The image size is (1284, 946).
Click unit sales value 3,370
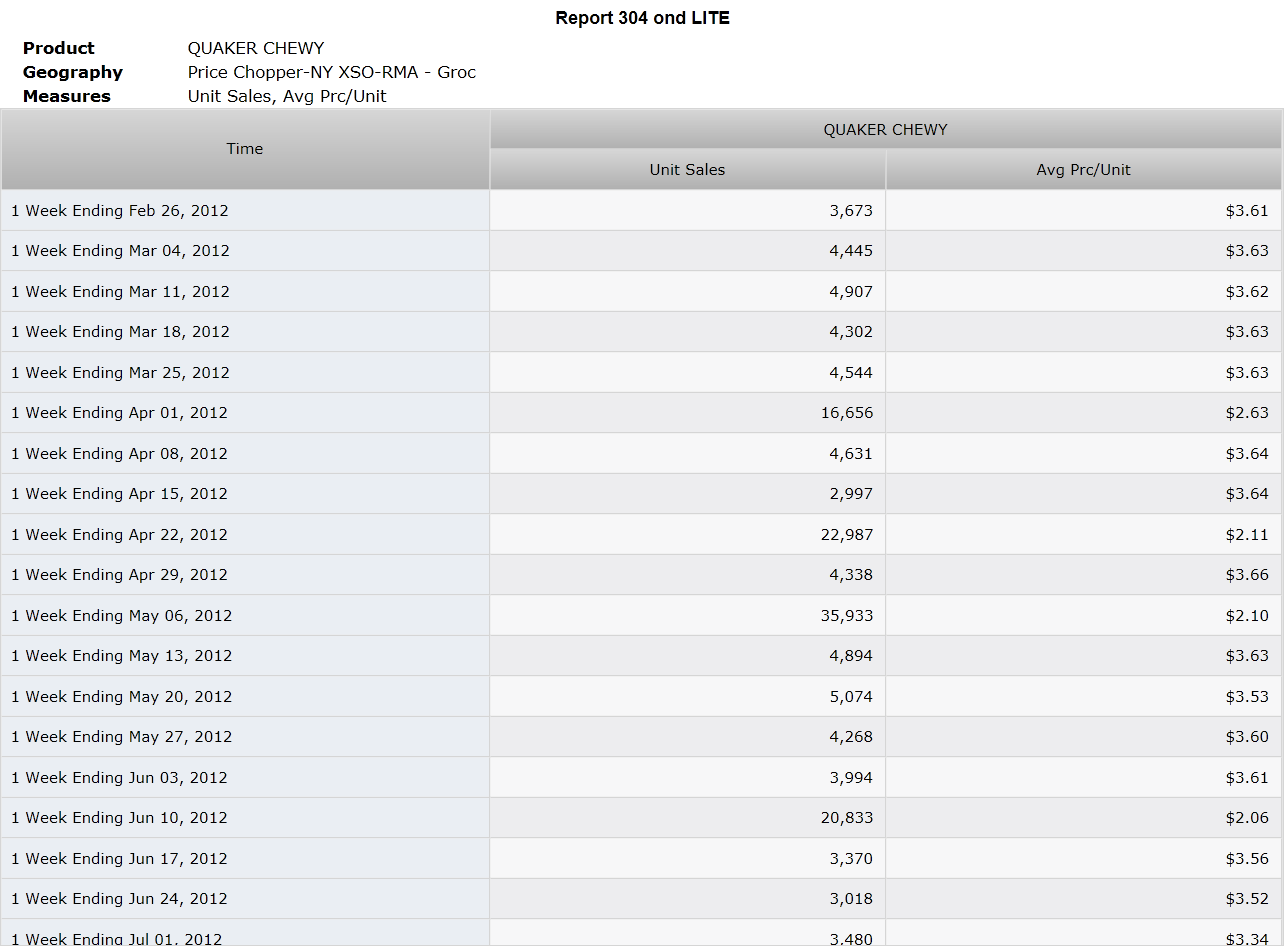pyautogui.click(x=851, y=858)
